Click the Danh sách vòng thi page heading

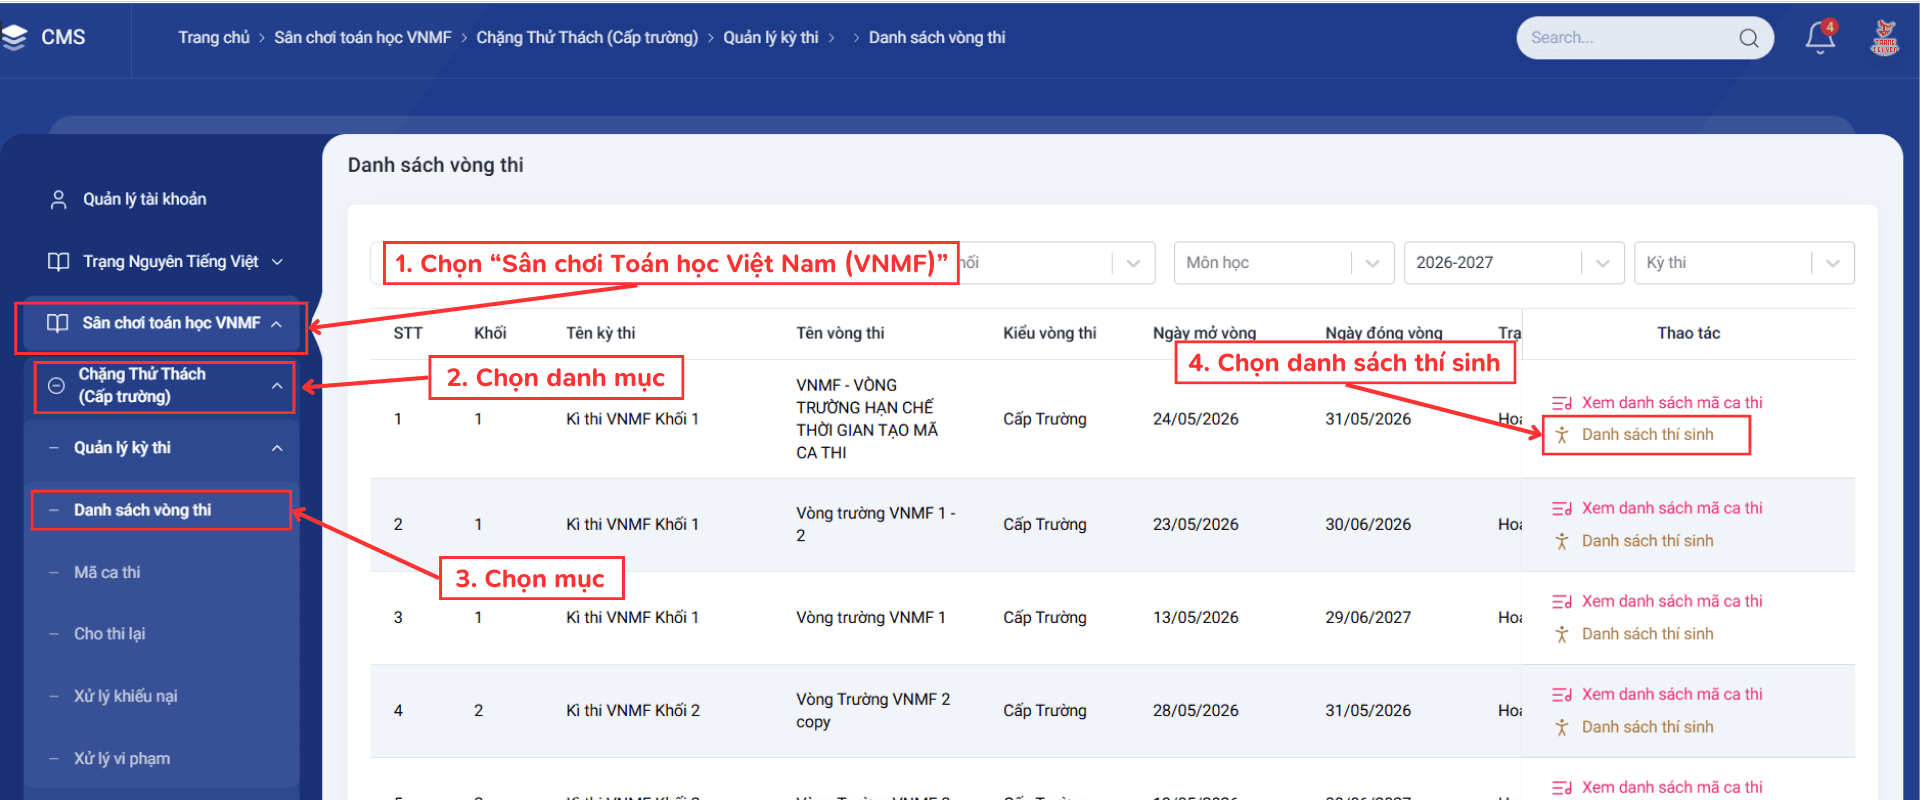pyautogui.click(x=435, y=166)
